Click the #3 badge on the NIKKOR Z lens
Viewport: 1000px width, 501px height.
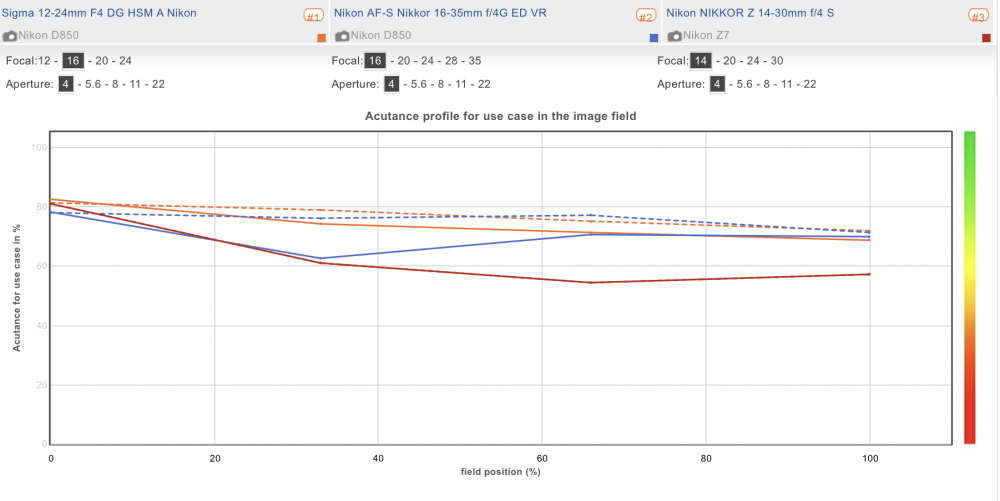click(978, 16)
